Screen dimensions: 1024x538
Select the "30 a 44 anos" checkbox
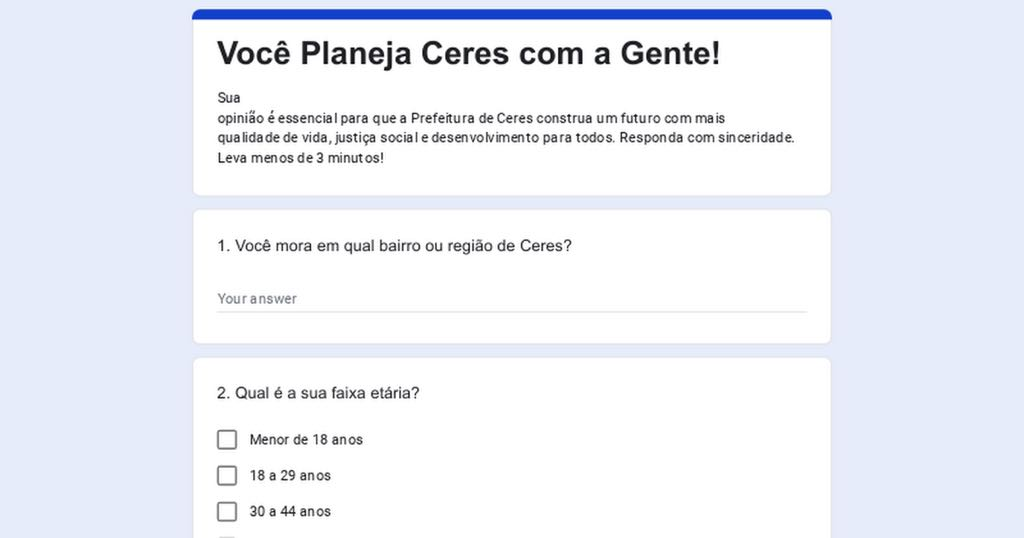point(227,512)
